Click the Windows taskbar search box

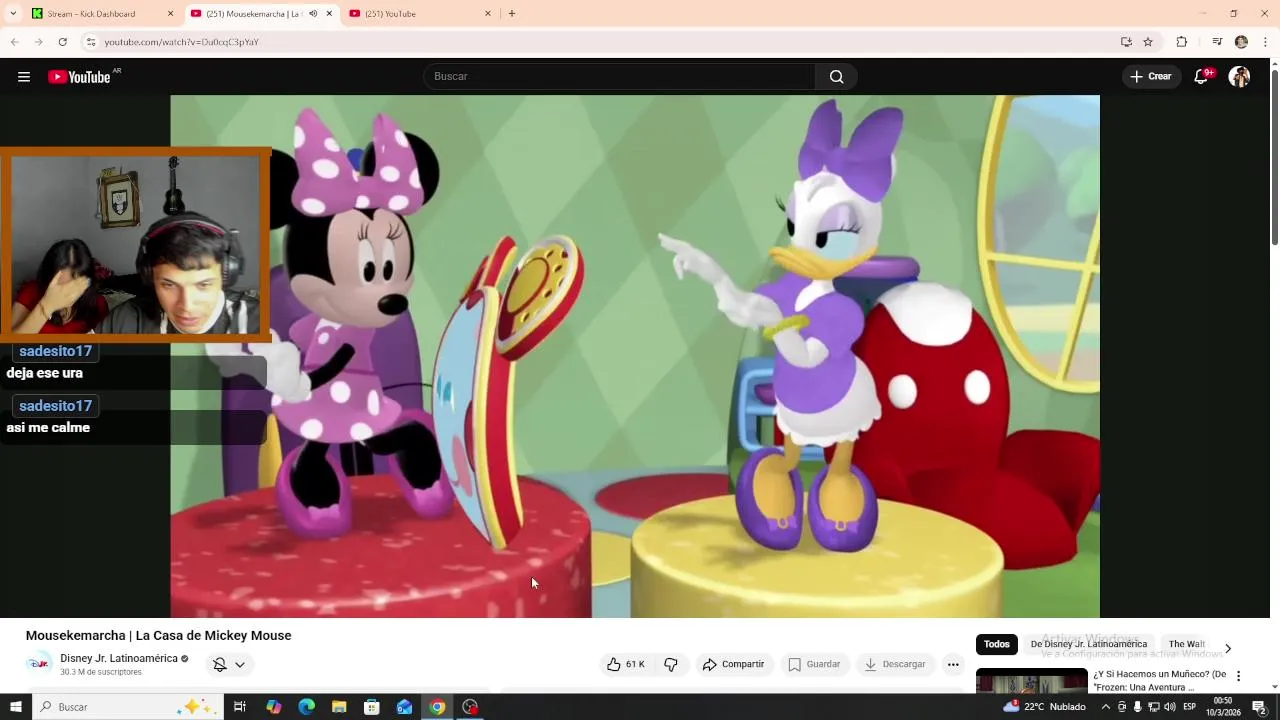pos(128,707)
